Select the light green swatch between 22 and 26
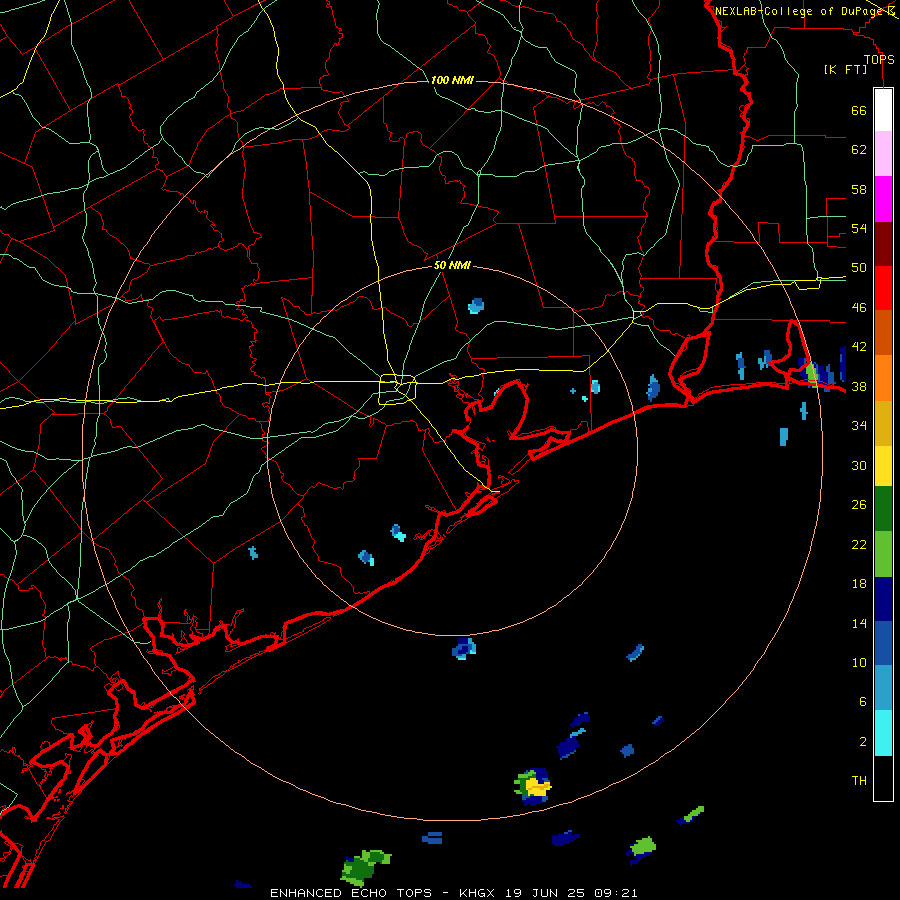 (883, 554)
